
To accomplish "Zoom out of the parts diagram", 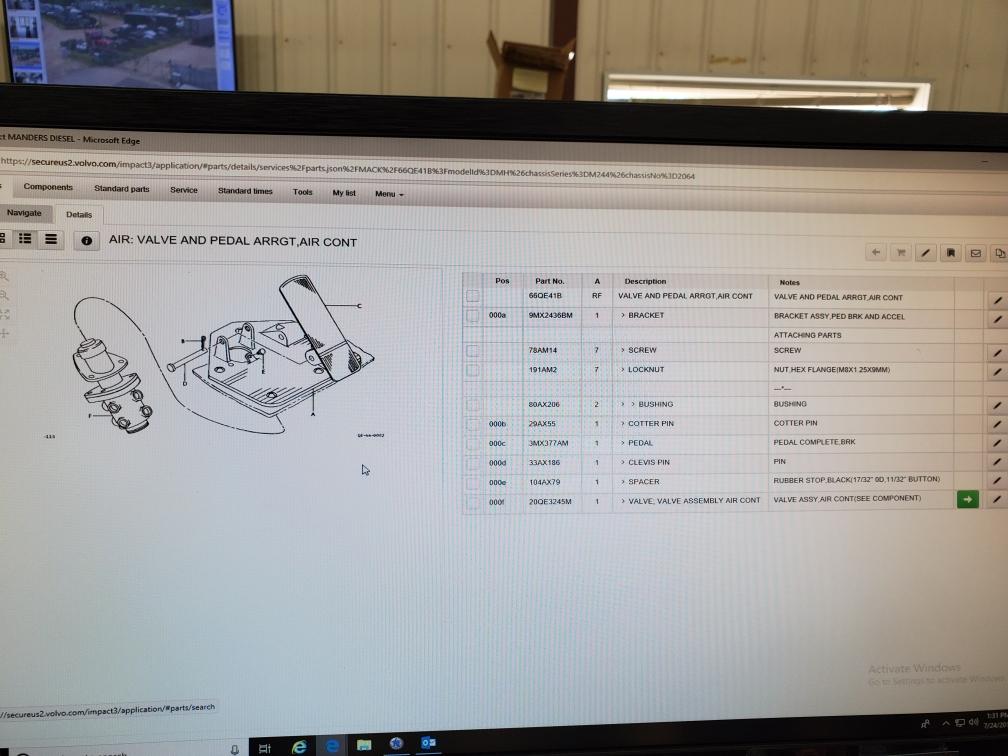I will pyautogui.click(x=4, y=296).
